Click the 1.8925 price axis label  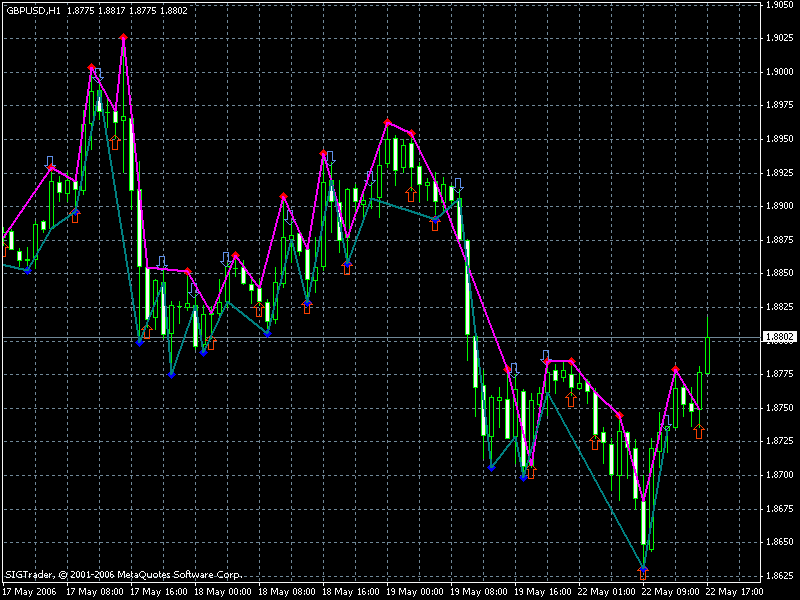point(780,172)
